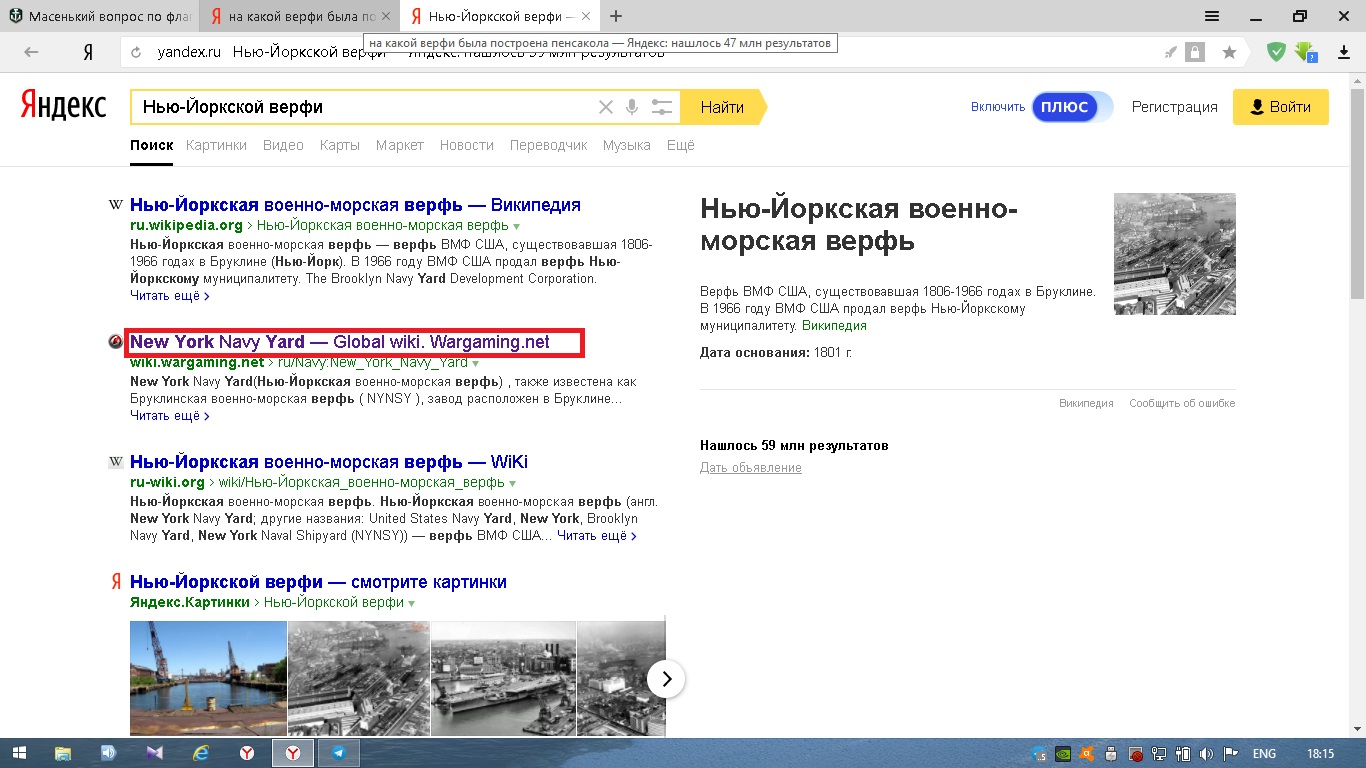
Task: Open the padlock site security icon
Action: pos(1194,52)
